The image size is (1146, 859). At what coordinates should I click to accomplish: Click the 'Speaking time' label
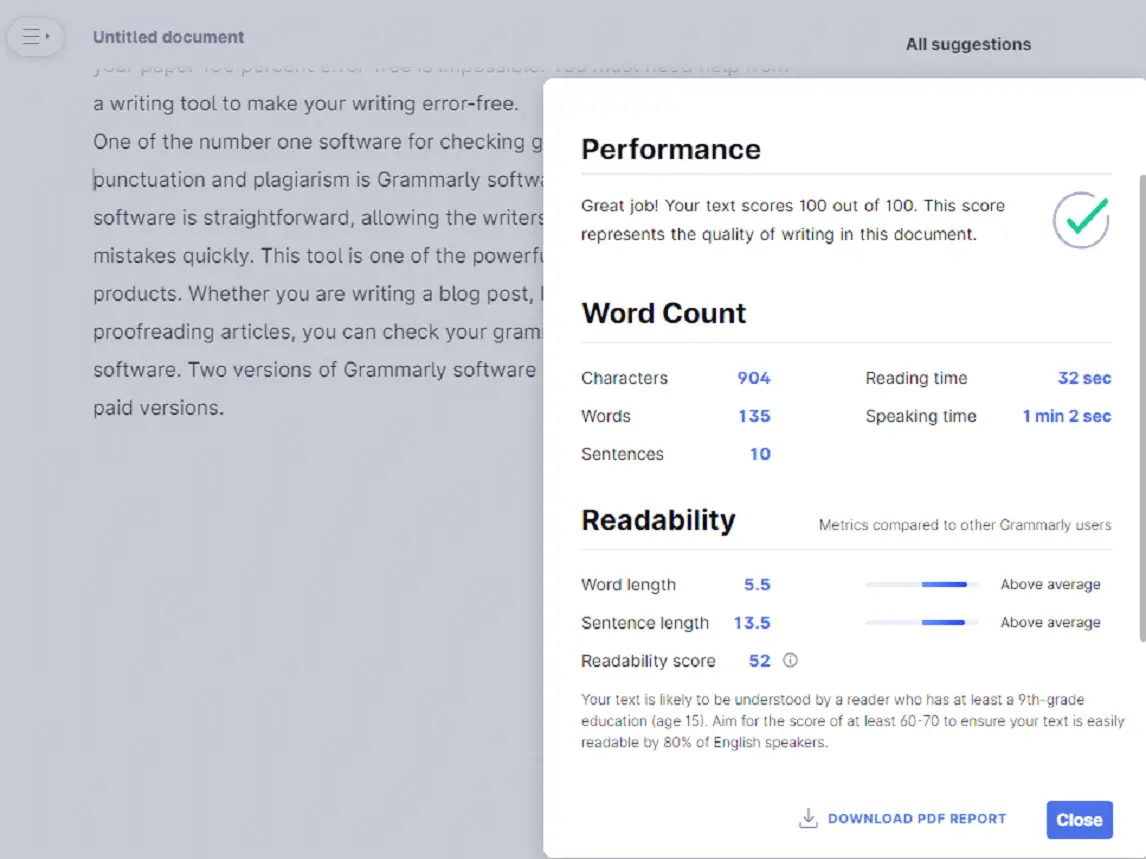click(921, 416)
